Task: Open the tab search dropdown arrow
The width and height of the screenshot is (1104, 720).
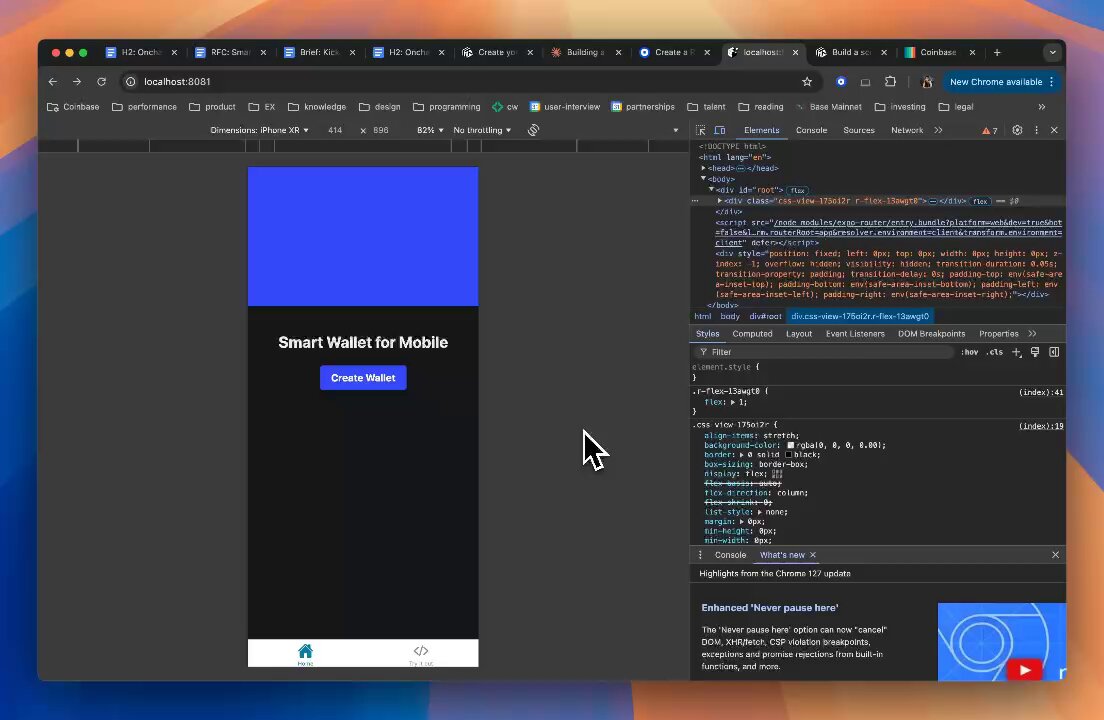Action: [1053, 52]
